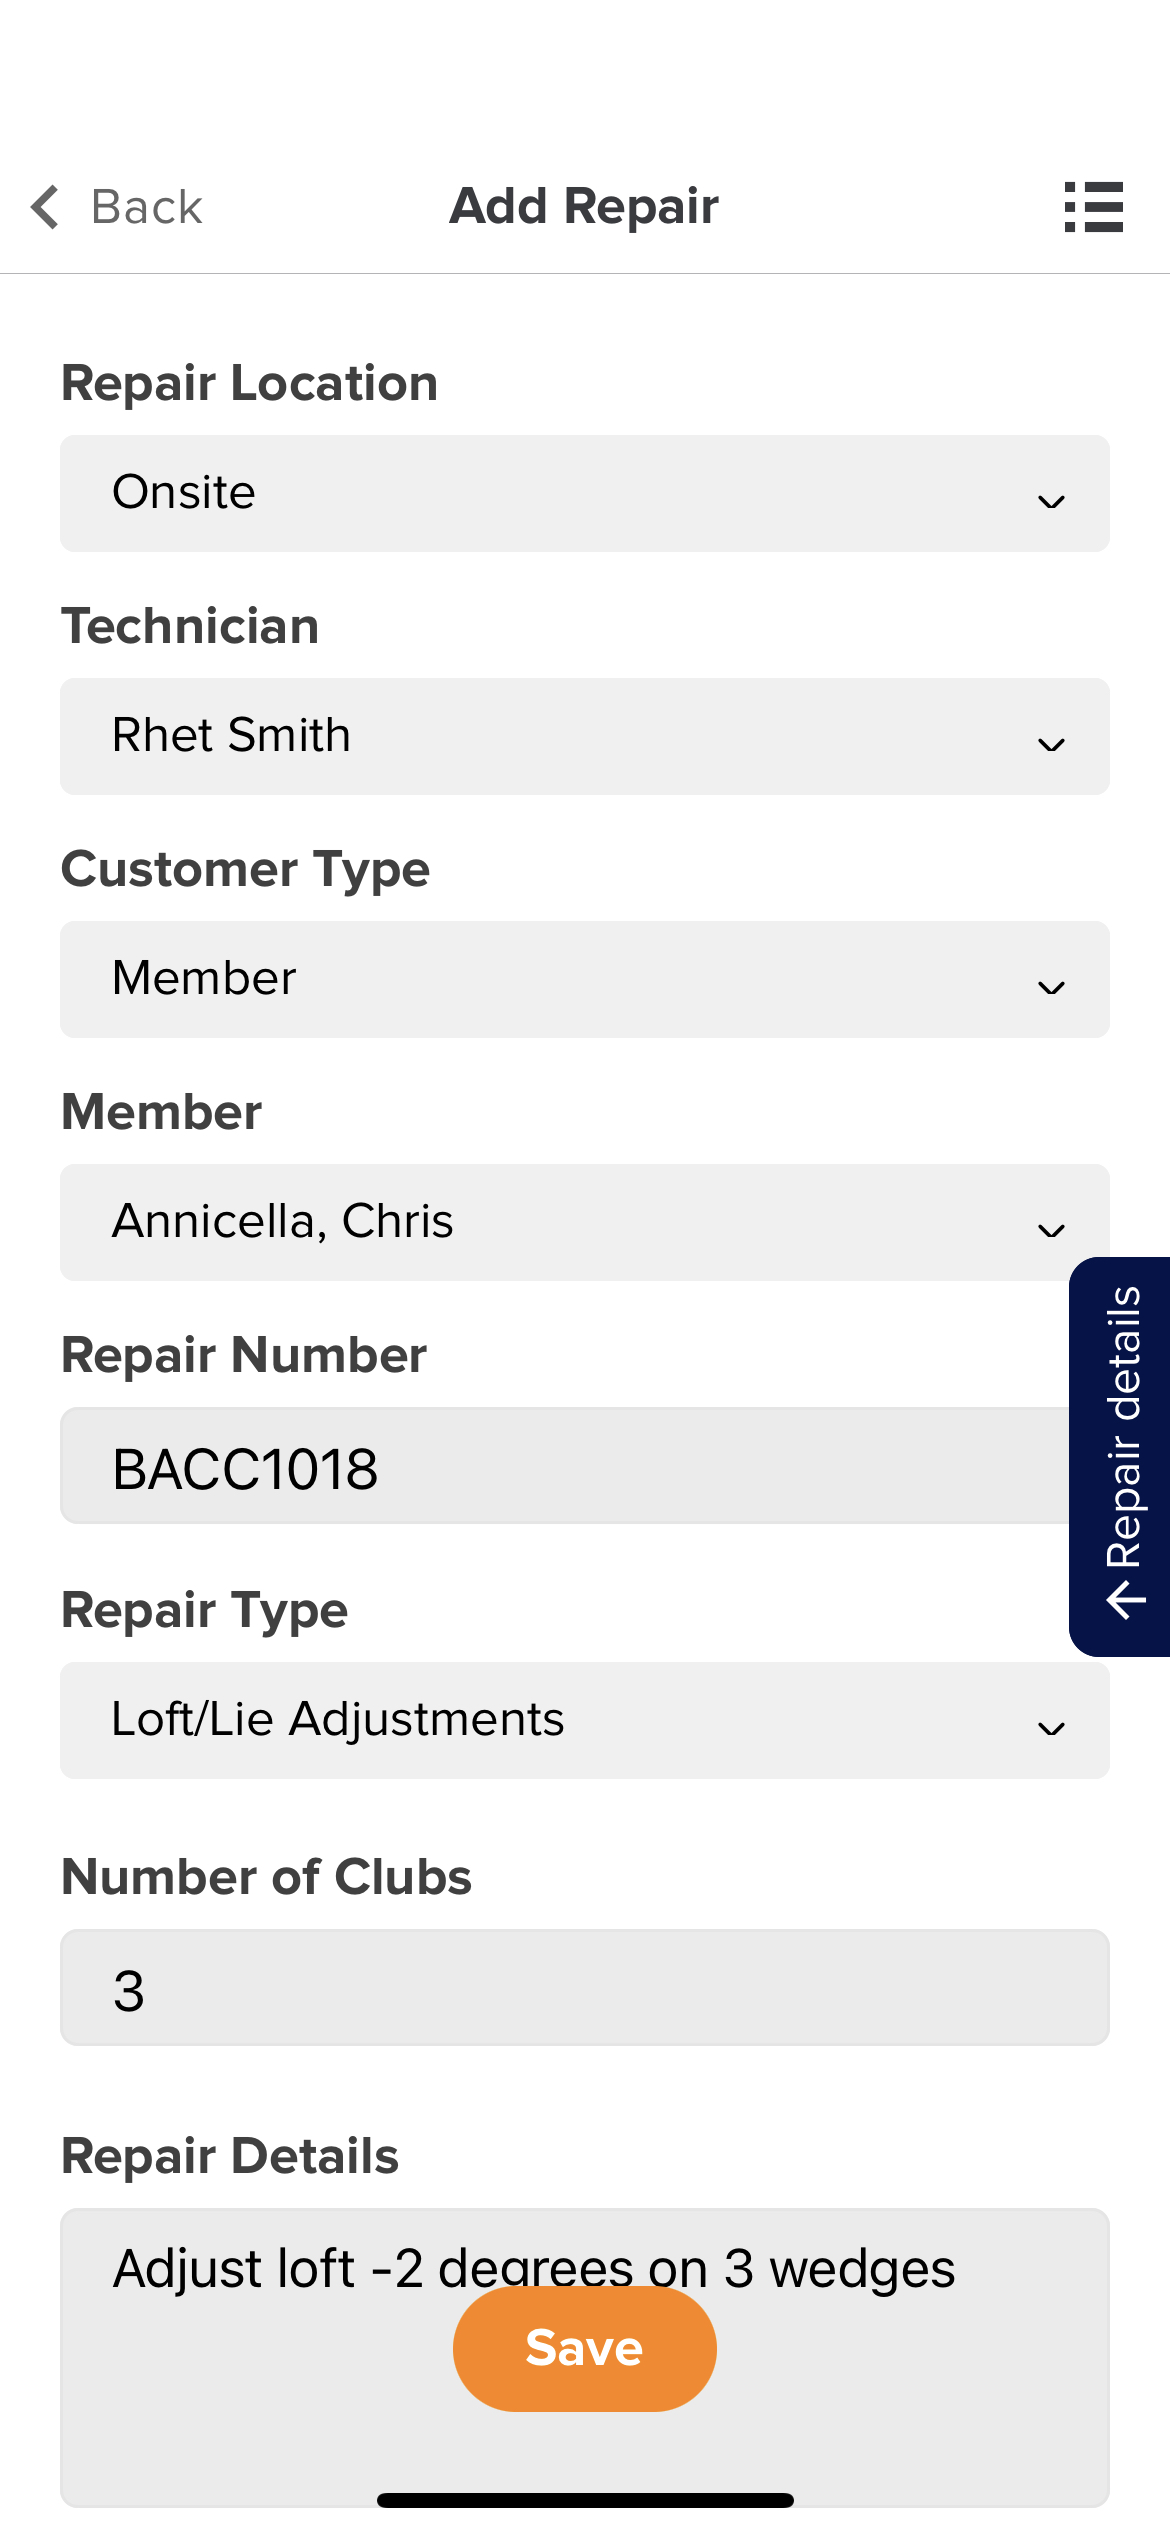Expand the Customer Type dropdown showing Member

tap(585, 979)
